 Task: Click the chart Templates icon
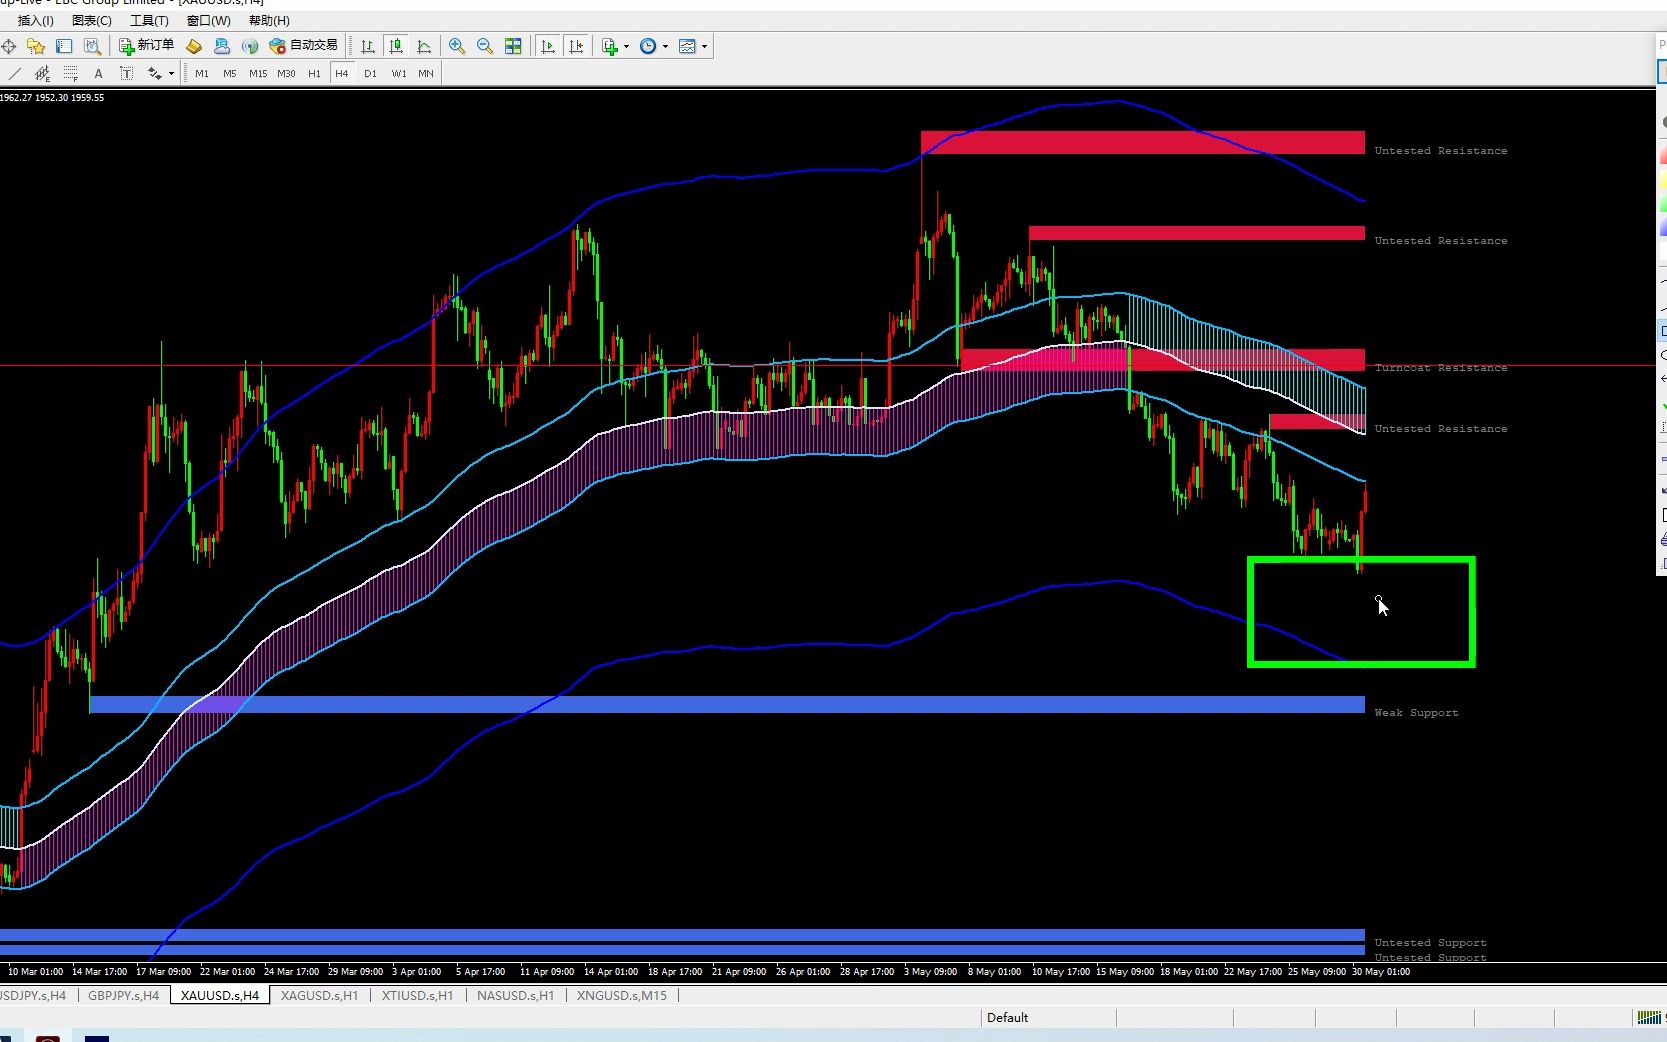point(687,46)
